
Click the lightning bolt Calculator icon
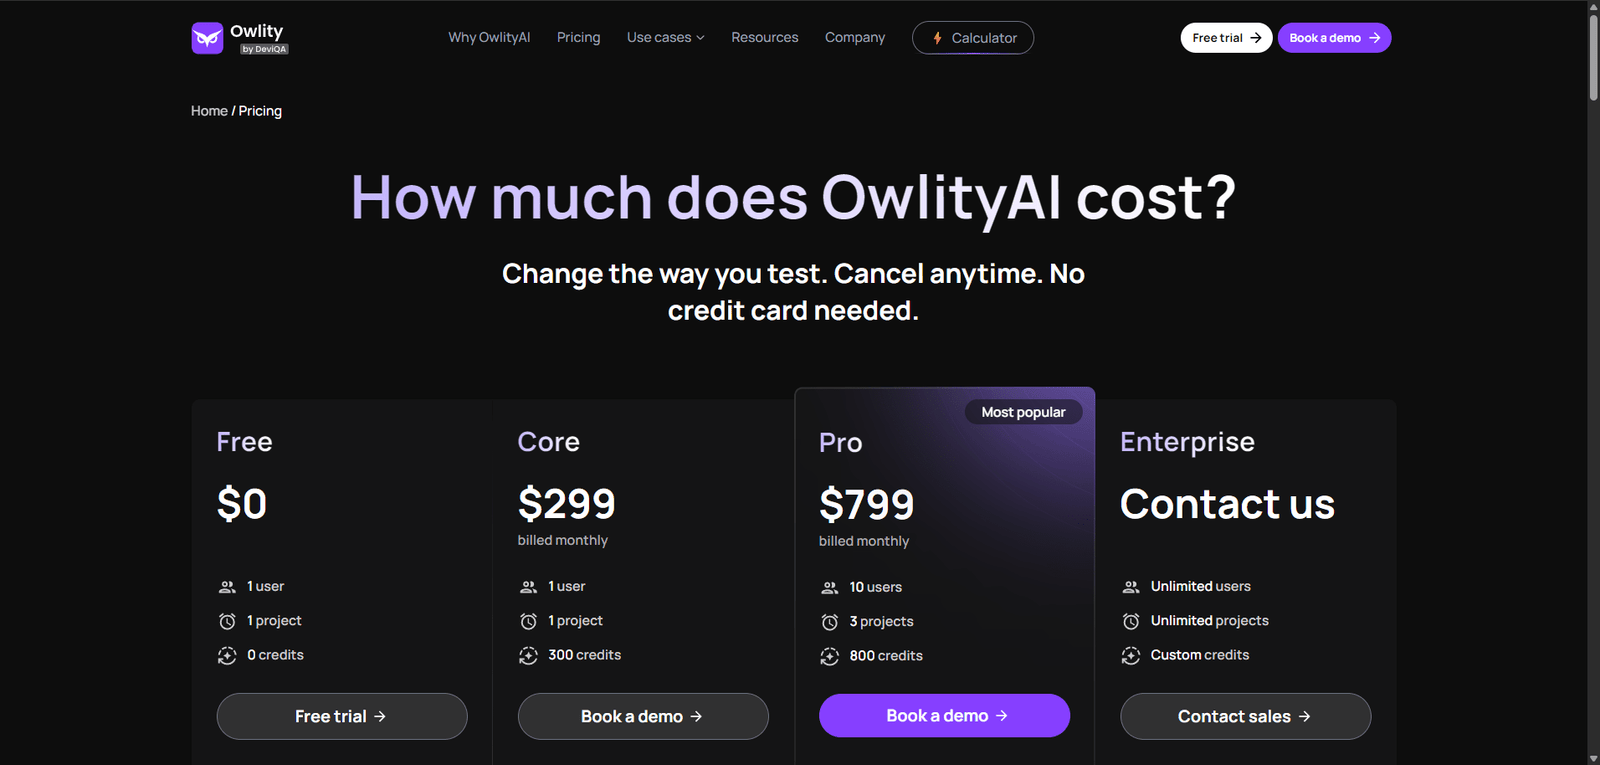(937, 38)
